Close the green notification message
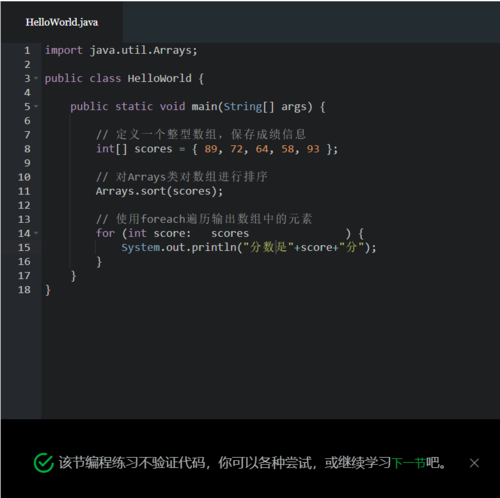This screenshot has height=498, width=500. [x=474, y=463]
